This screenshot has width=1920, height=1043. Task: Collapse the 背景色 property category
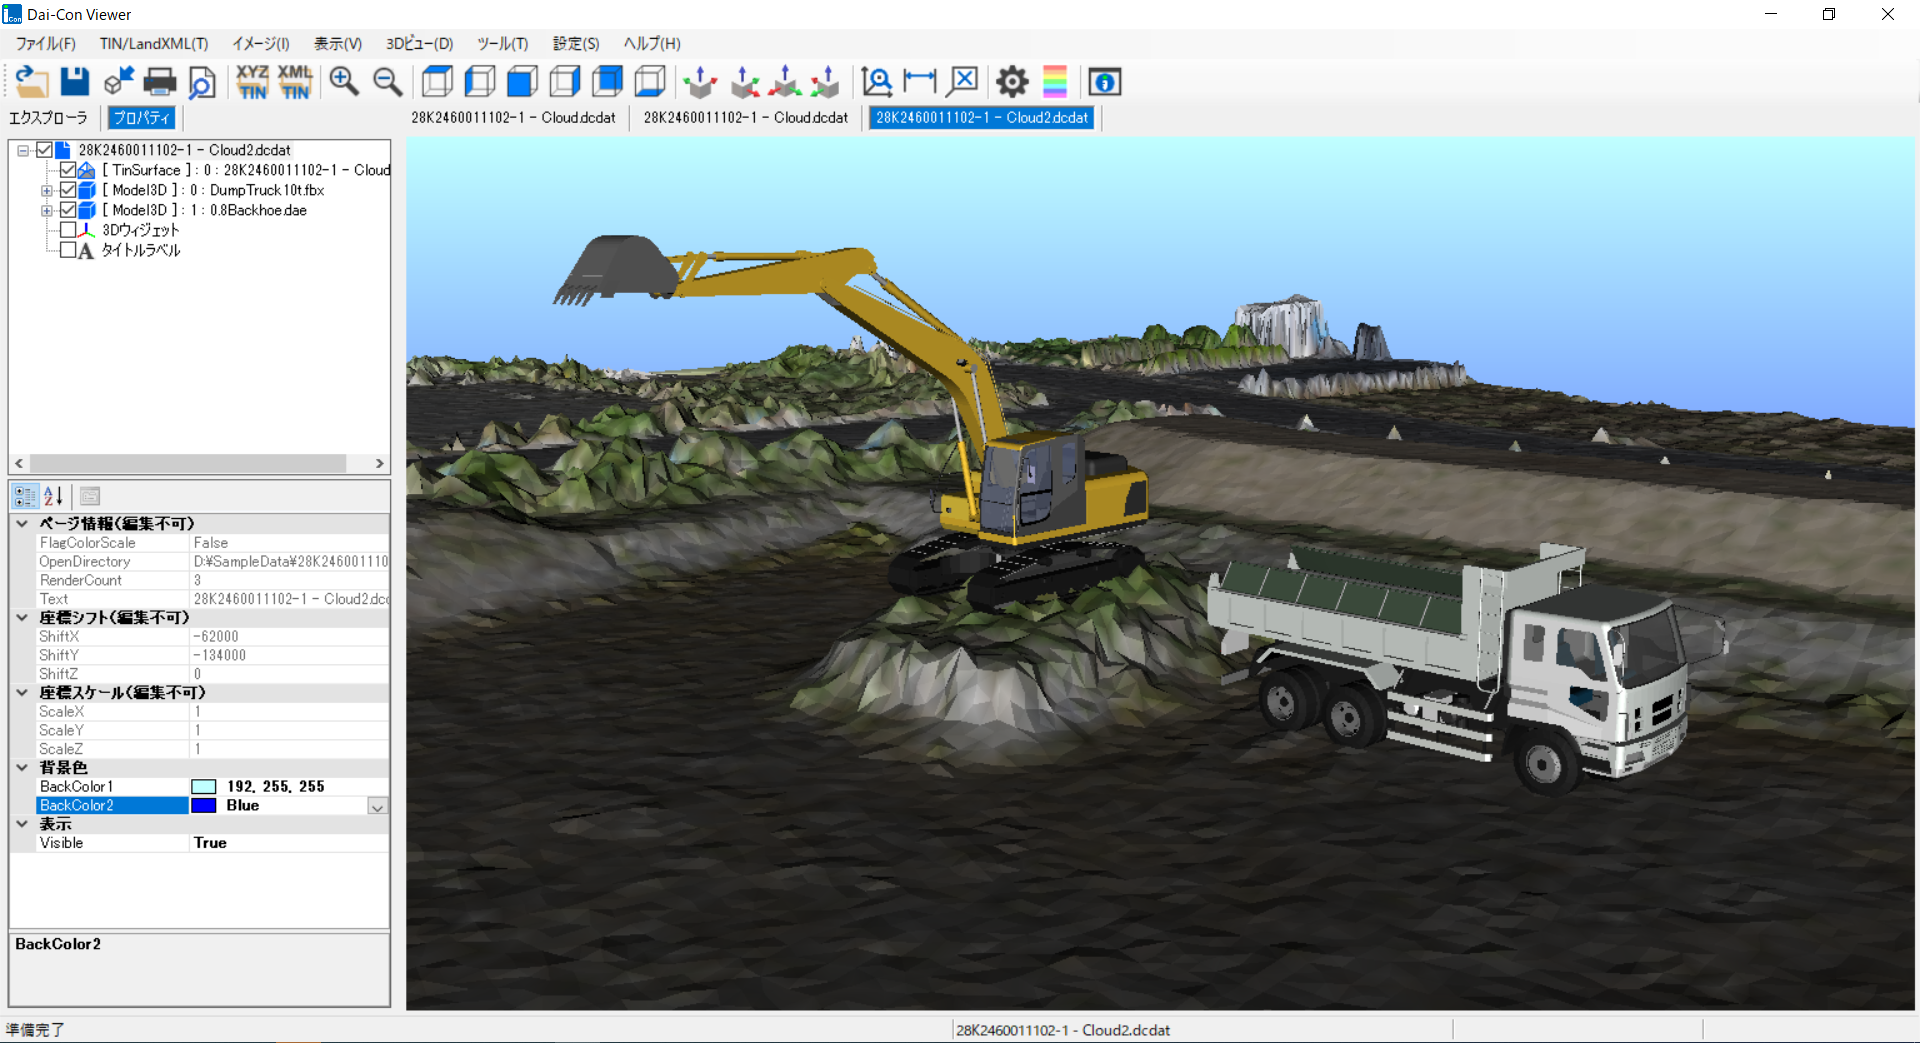tap(22, 768)
